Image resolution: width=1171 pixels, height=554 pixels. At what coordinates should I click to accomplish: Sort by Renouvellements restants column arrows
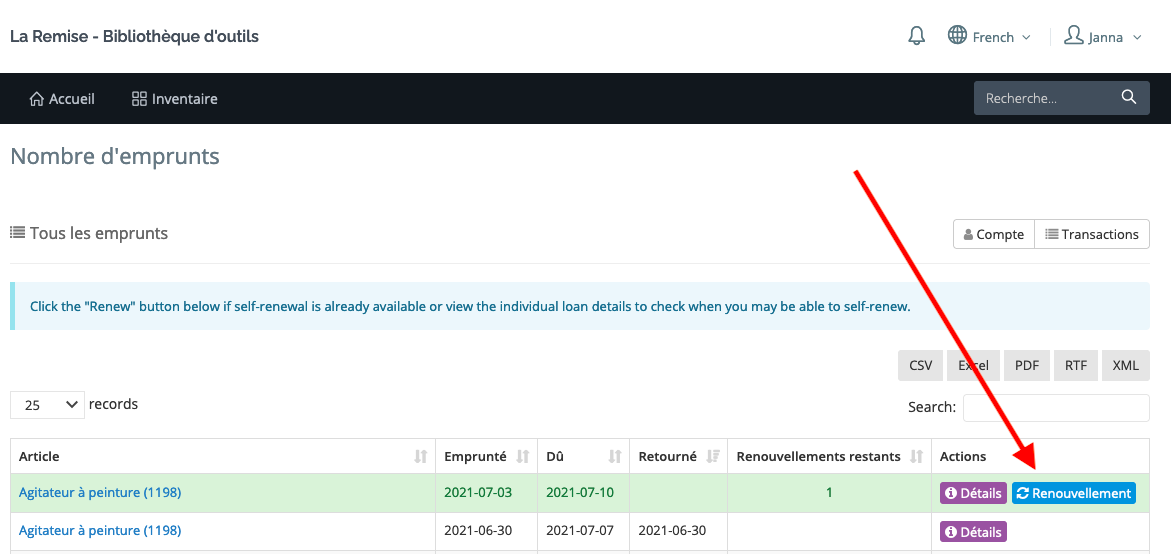(916, 457)
